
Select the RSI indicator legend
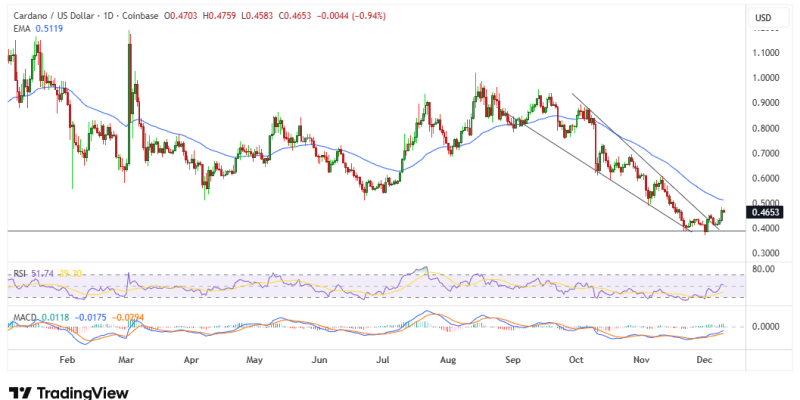click(20, 270)
